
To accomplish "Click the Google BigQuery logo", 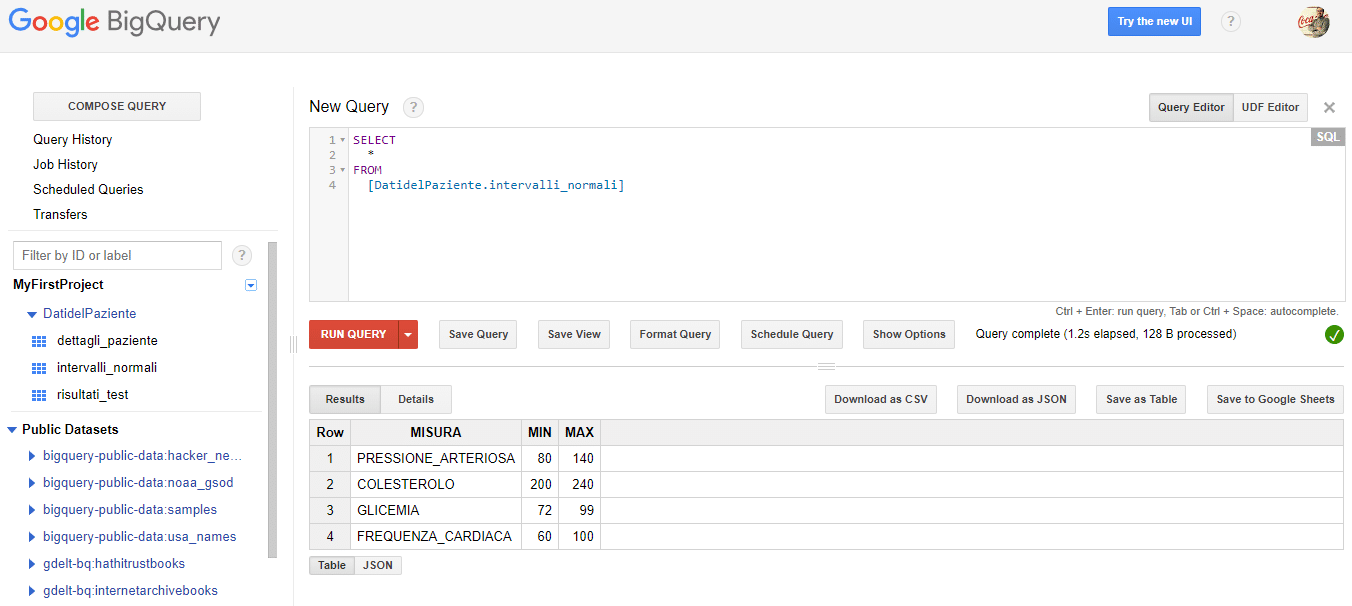I will [x=114, y=22].
